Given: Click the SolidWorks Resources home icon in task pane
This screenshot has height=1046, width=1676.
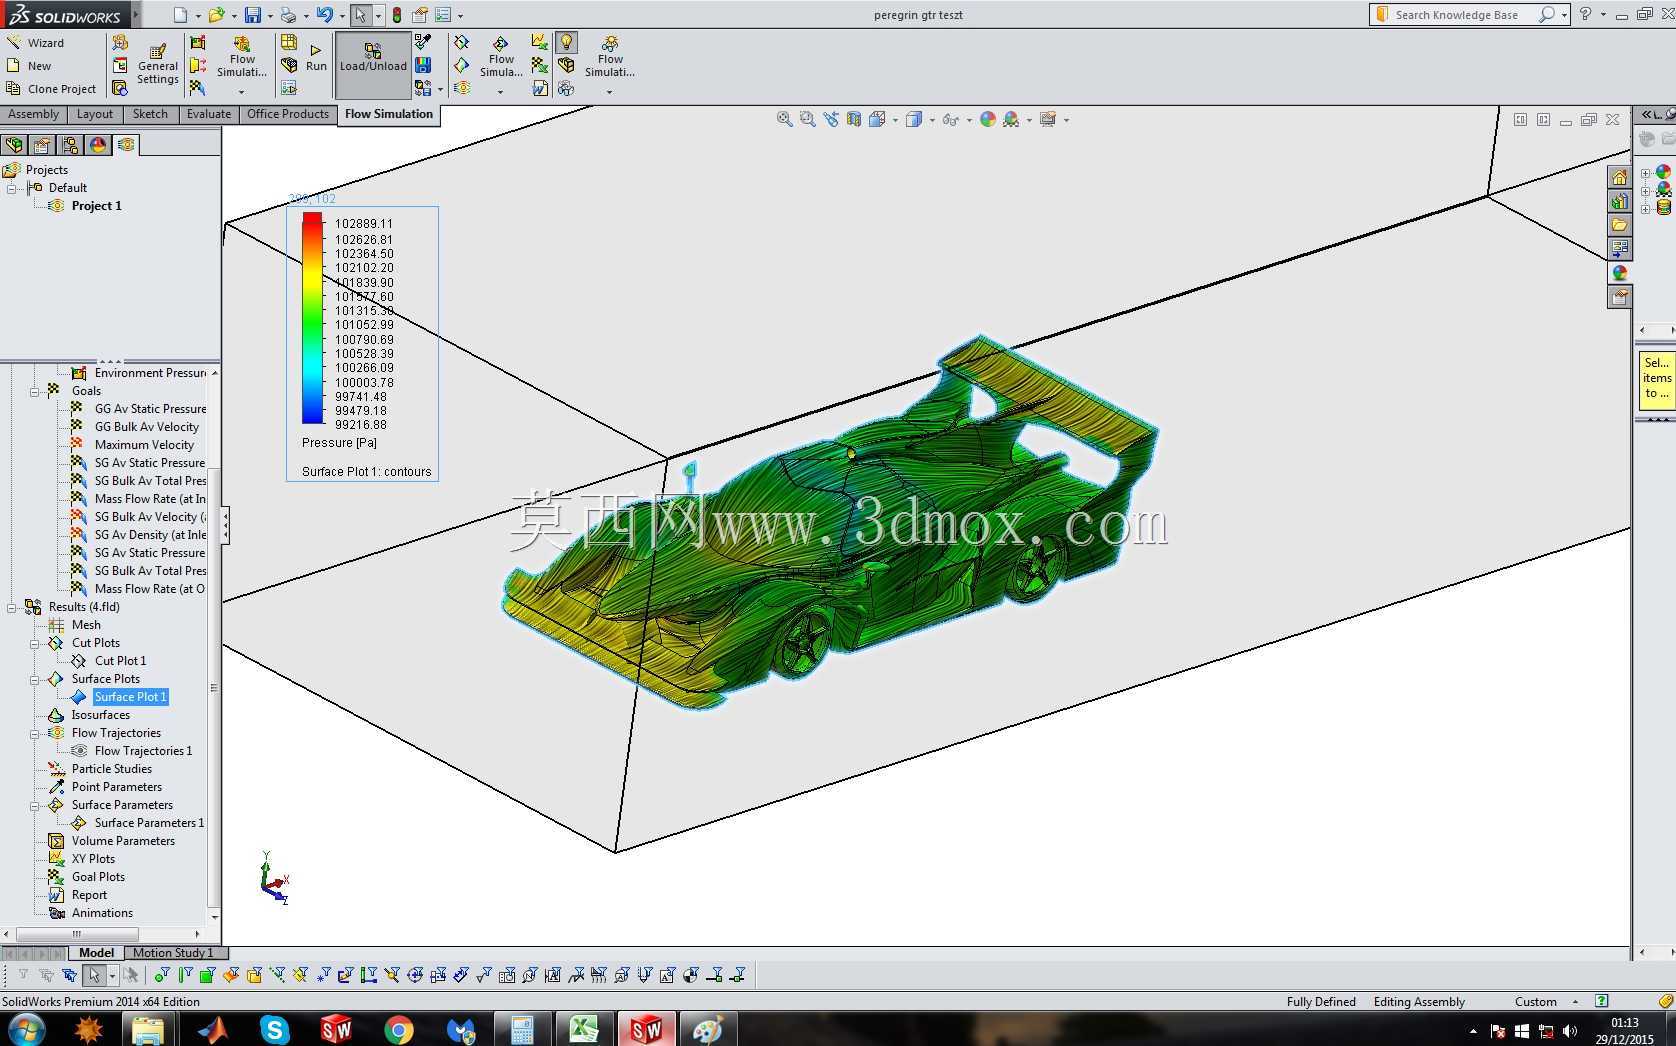Looking at the screenshot, I should [x=1620, y=177].
